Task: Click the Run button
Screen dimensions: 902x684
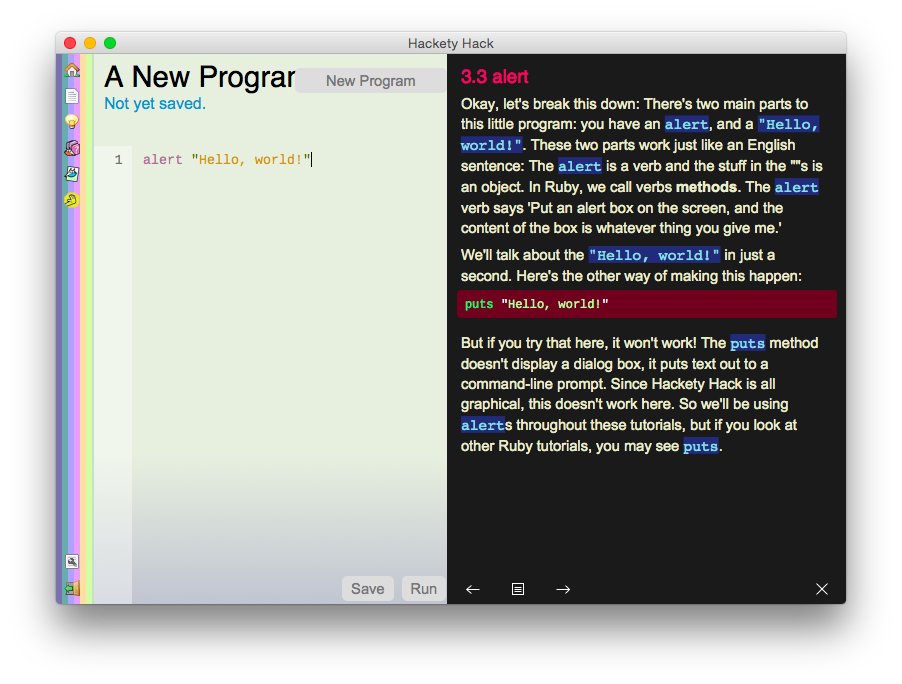Action: (x=423, y=589)
